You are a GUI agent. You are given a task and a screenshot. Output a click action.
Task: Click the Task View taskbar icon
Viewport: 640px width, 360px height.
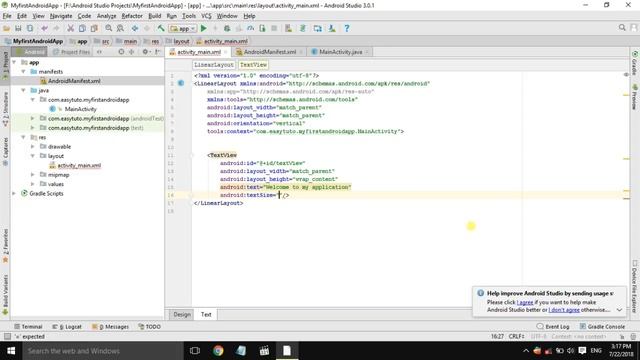tap(195, 351)
